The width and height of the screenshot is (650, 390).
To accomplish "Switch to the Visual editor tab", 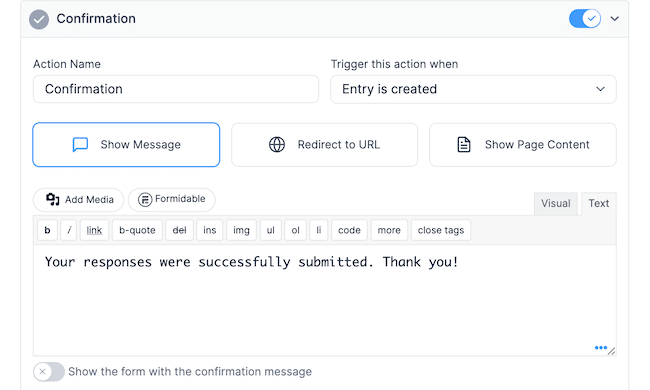I will pyautogui.click(x=555, y=203).
